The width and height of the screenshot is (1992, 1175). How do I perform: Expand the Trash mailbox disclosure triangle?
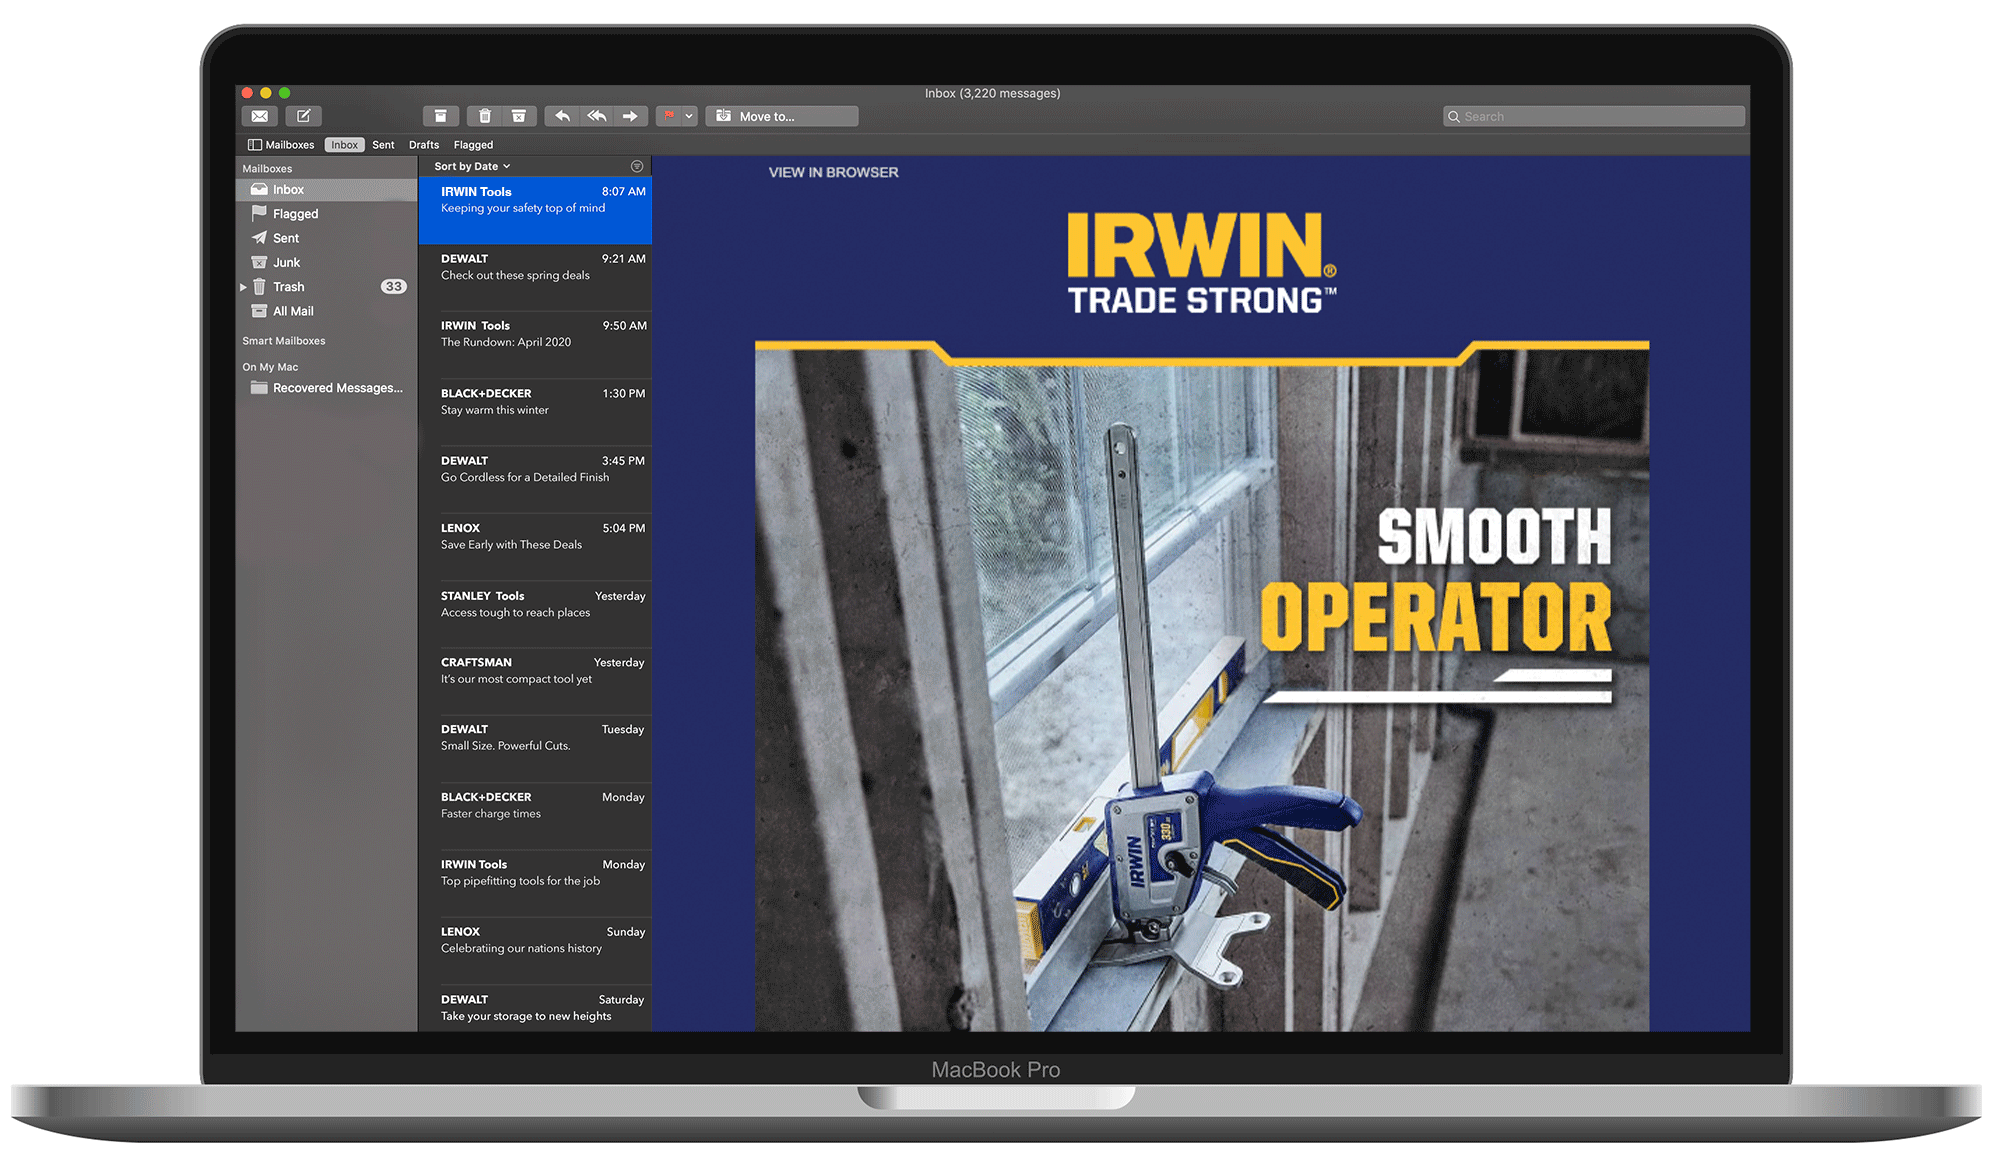(243, 287)
